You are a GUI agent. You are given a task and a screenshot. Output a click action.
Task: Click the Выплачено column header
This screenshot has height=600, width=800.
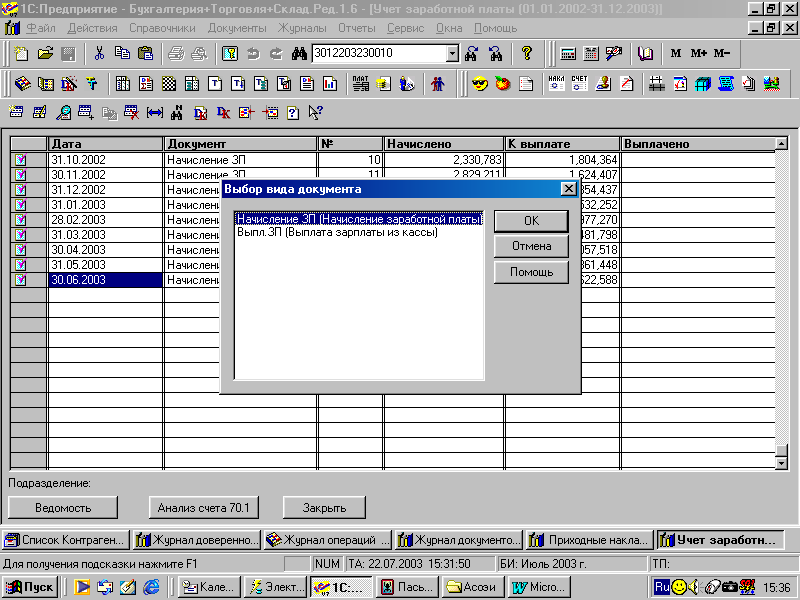[698, 144]
